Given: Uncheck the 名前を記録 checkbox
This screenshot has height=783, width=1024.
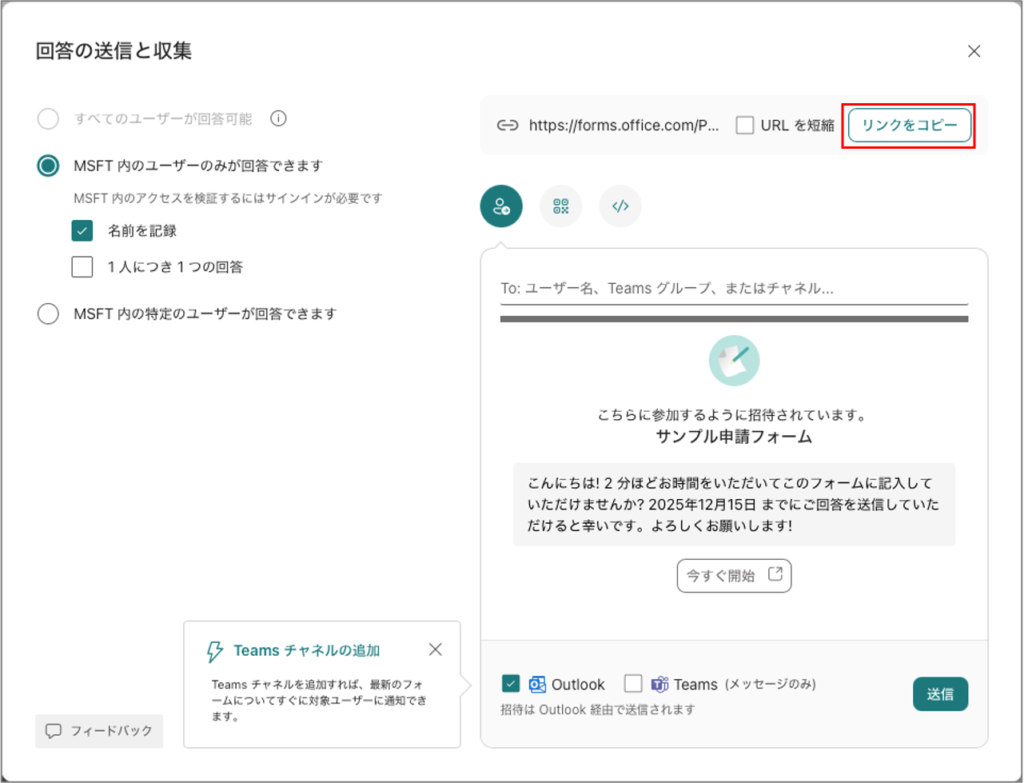Looking at the screenshot, I should click(x=82, y=231).
